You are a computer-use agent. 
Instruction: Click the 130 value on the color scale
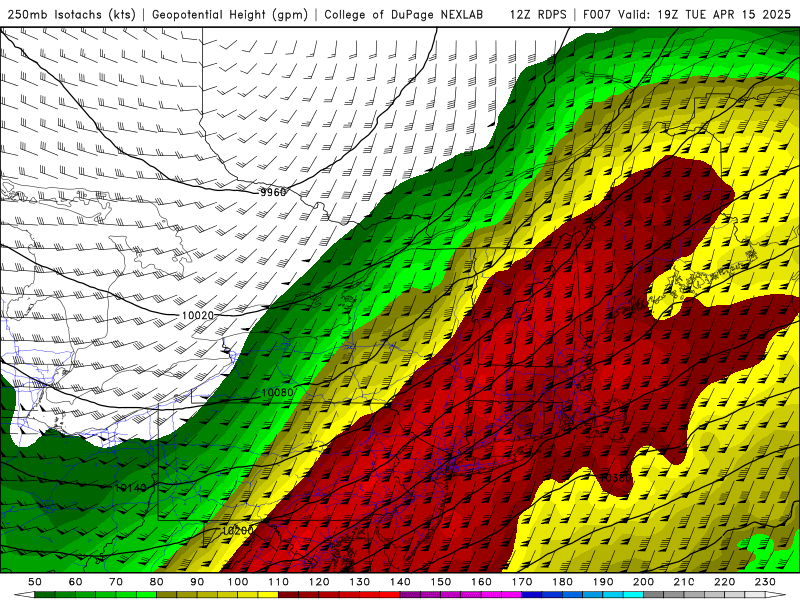360,582
